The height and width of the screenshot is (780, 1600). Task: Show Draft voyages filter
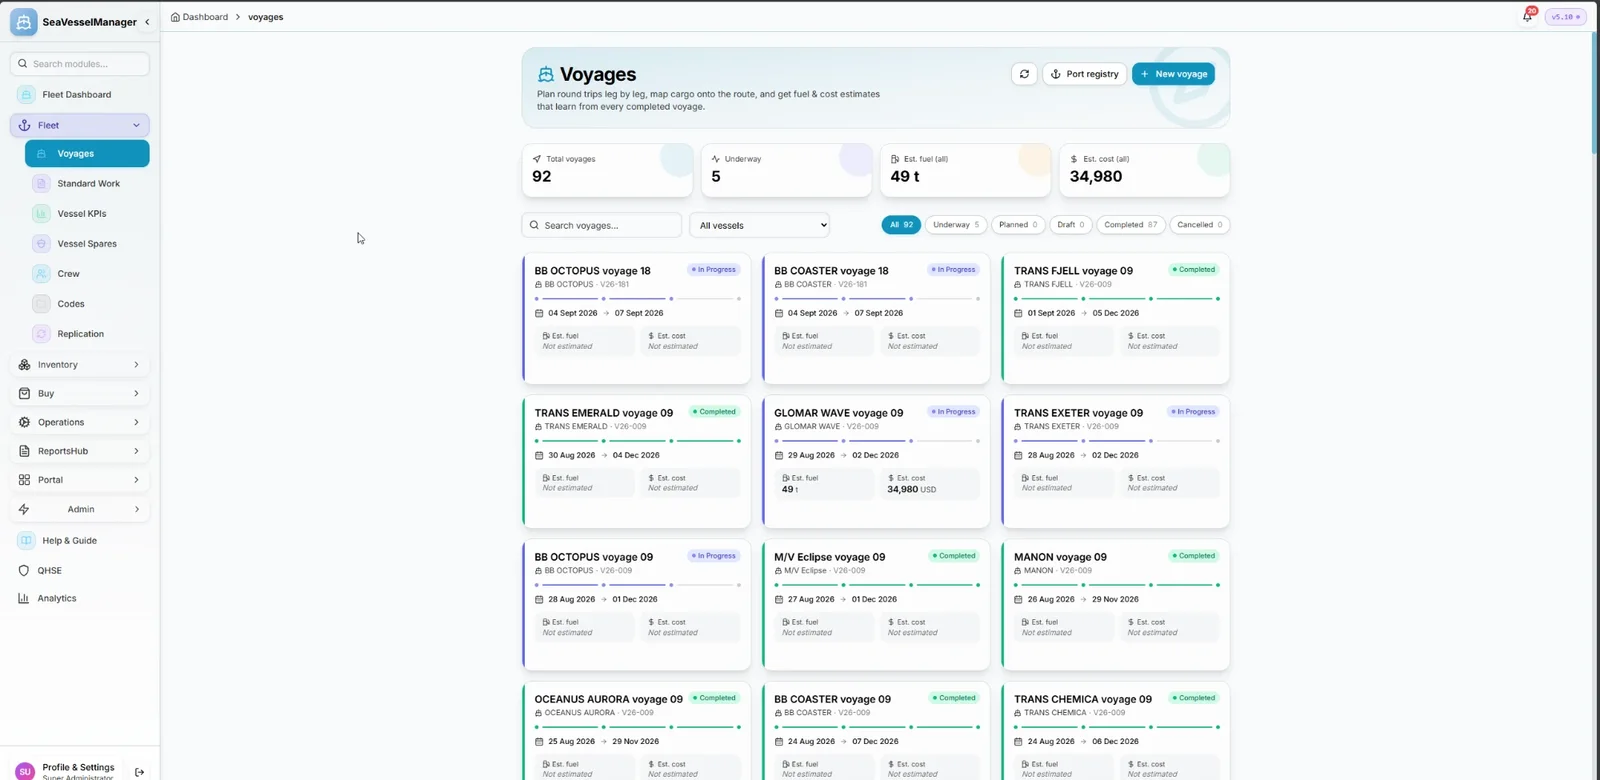click(x=1071, y=225)
